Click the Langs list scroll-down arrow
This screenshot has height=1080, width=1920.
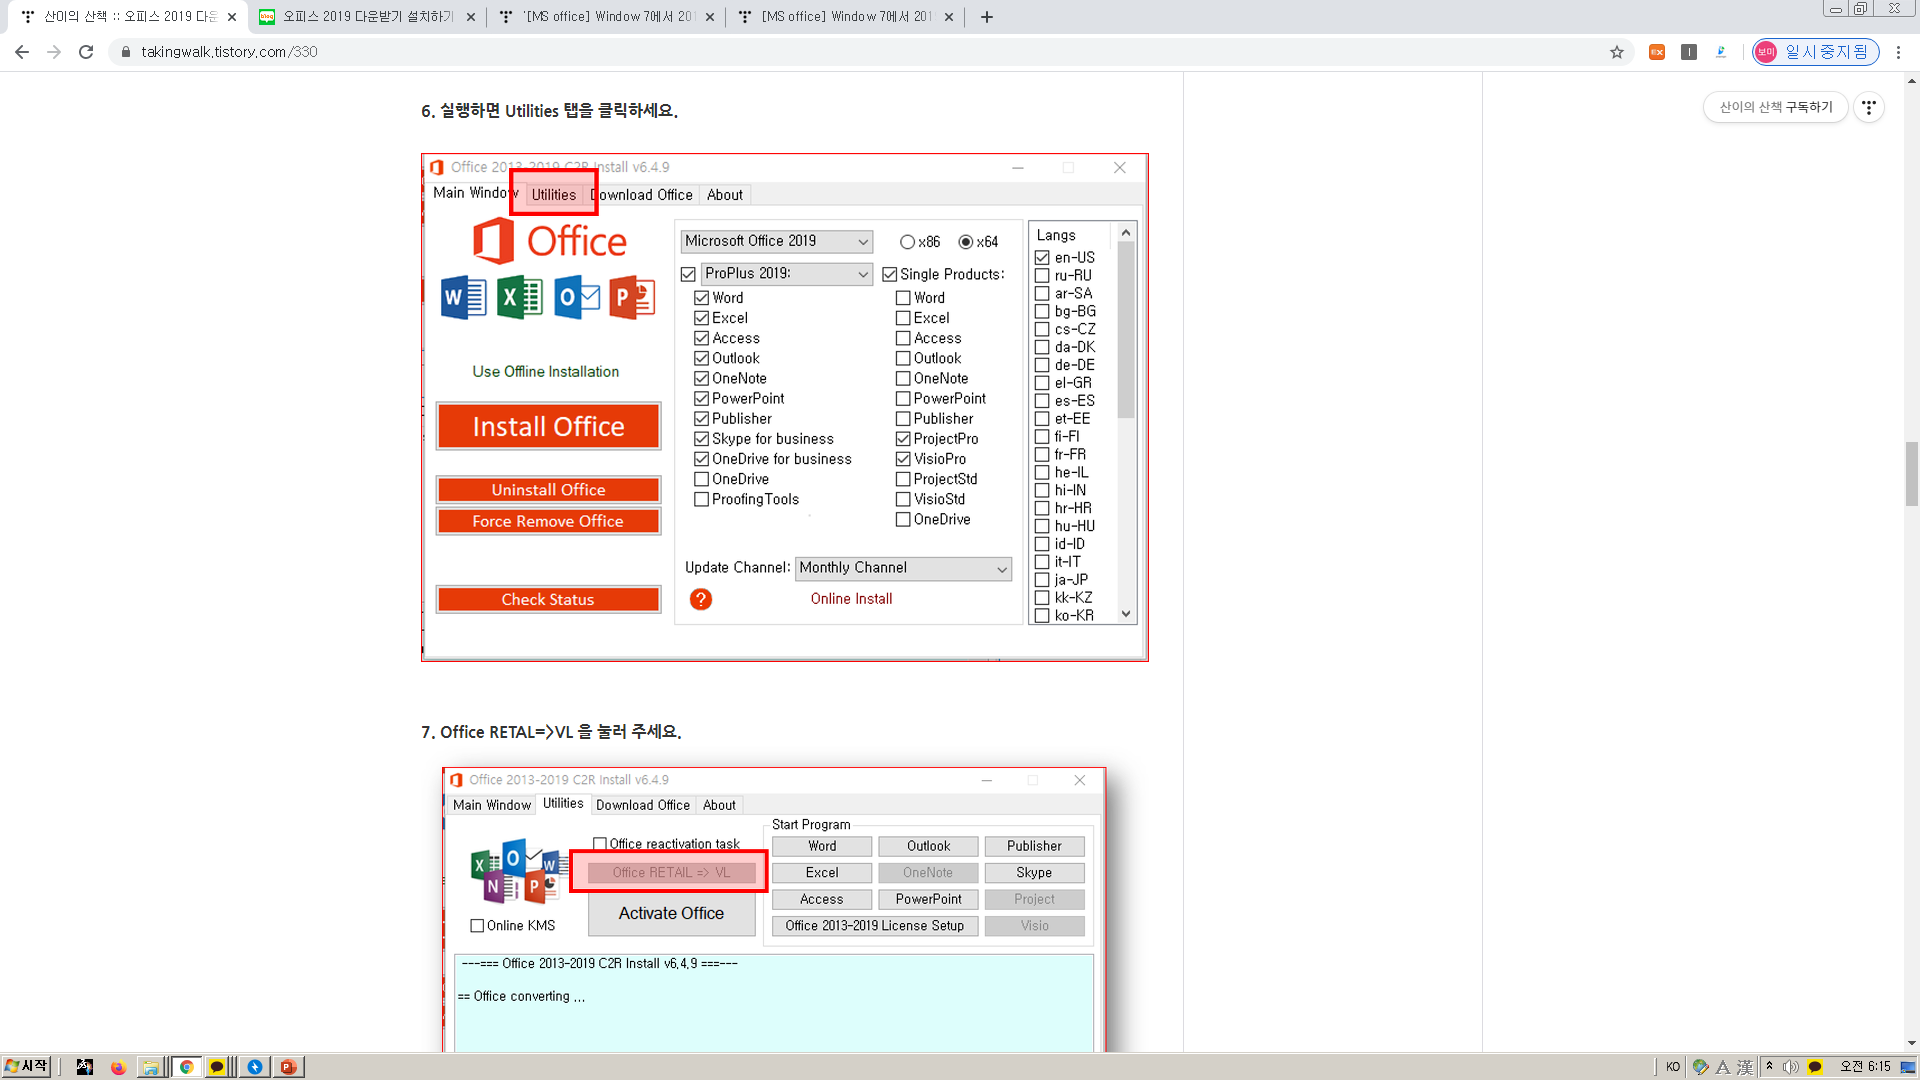coord(1126,615)
